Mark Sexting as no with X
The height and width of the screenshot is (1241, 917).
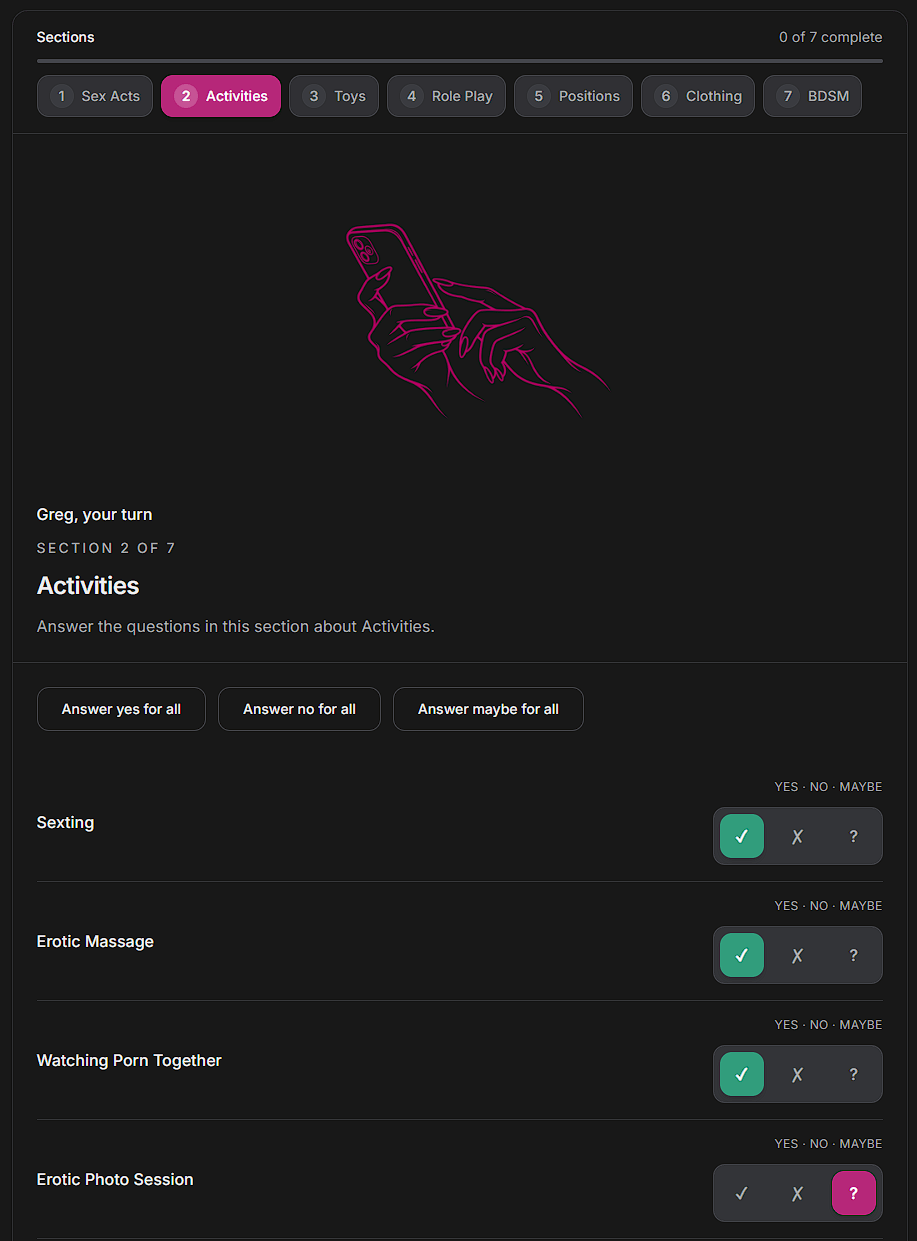pos(797,836)
